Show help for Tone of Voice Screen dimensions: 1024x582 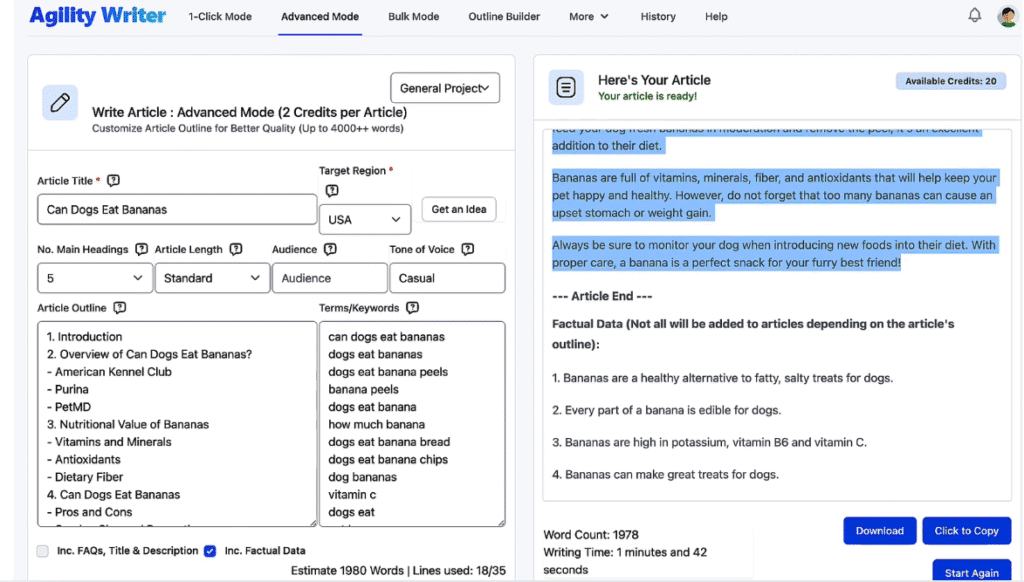(468, 250)
